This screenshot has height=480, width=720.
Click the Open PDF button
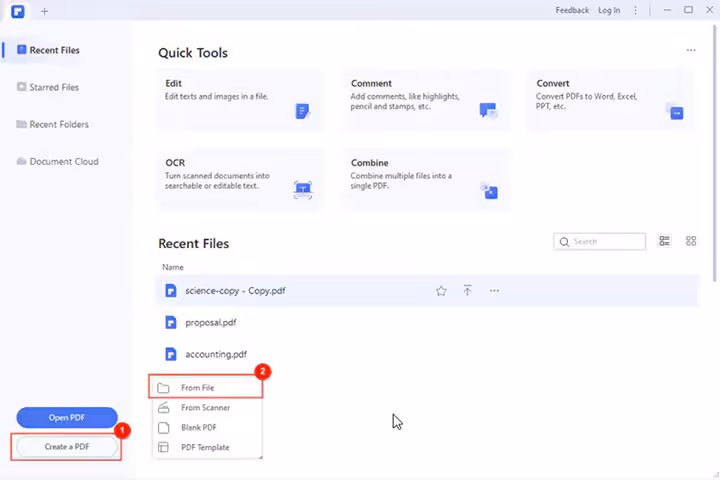(x=67, y=417)
